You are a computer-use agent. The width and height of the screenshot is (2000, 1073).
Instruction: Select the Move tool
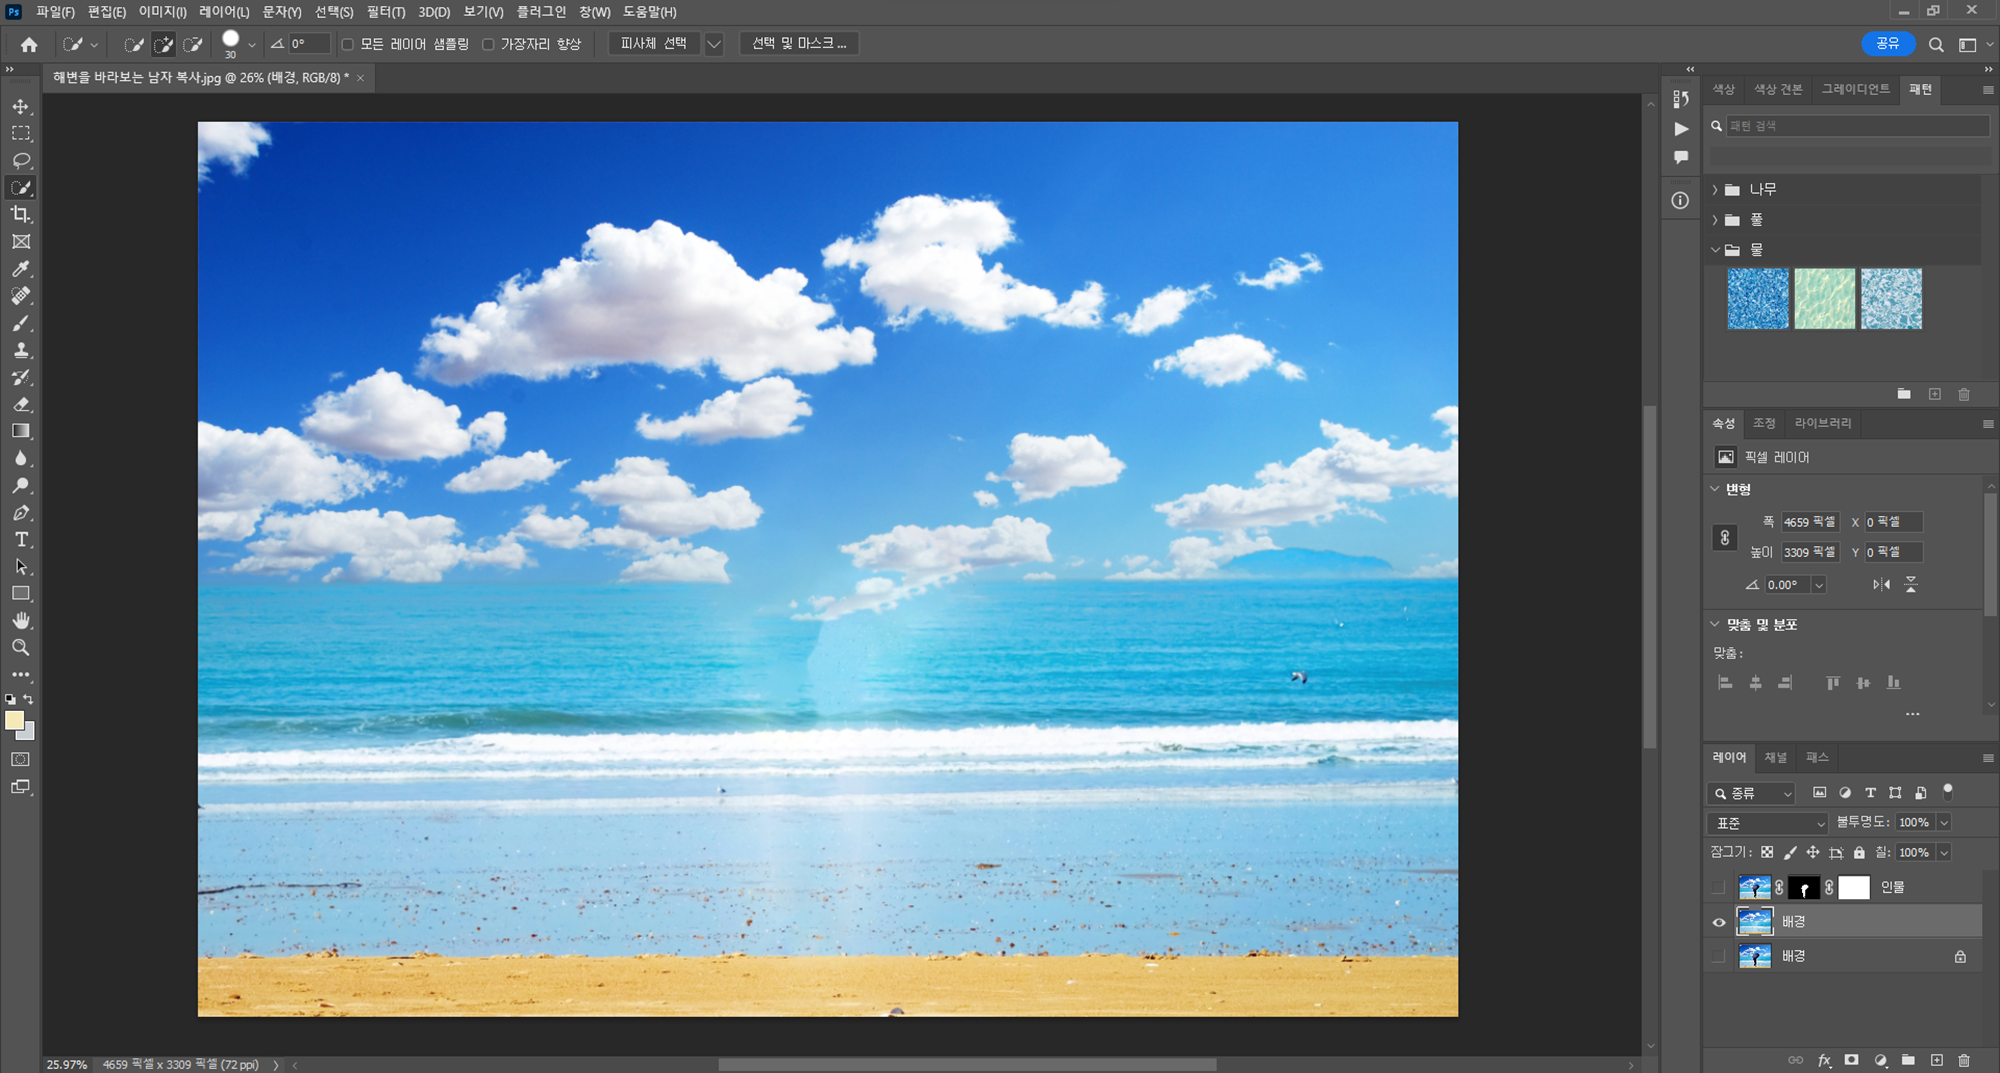[x=21, y=106]
